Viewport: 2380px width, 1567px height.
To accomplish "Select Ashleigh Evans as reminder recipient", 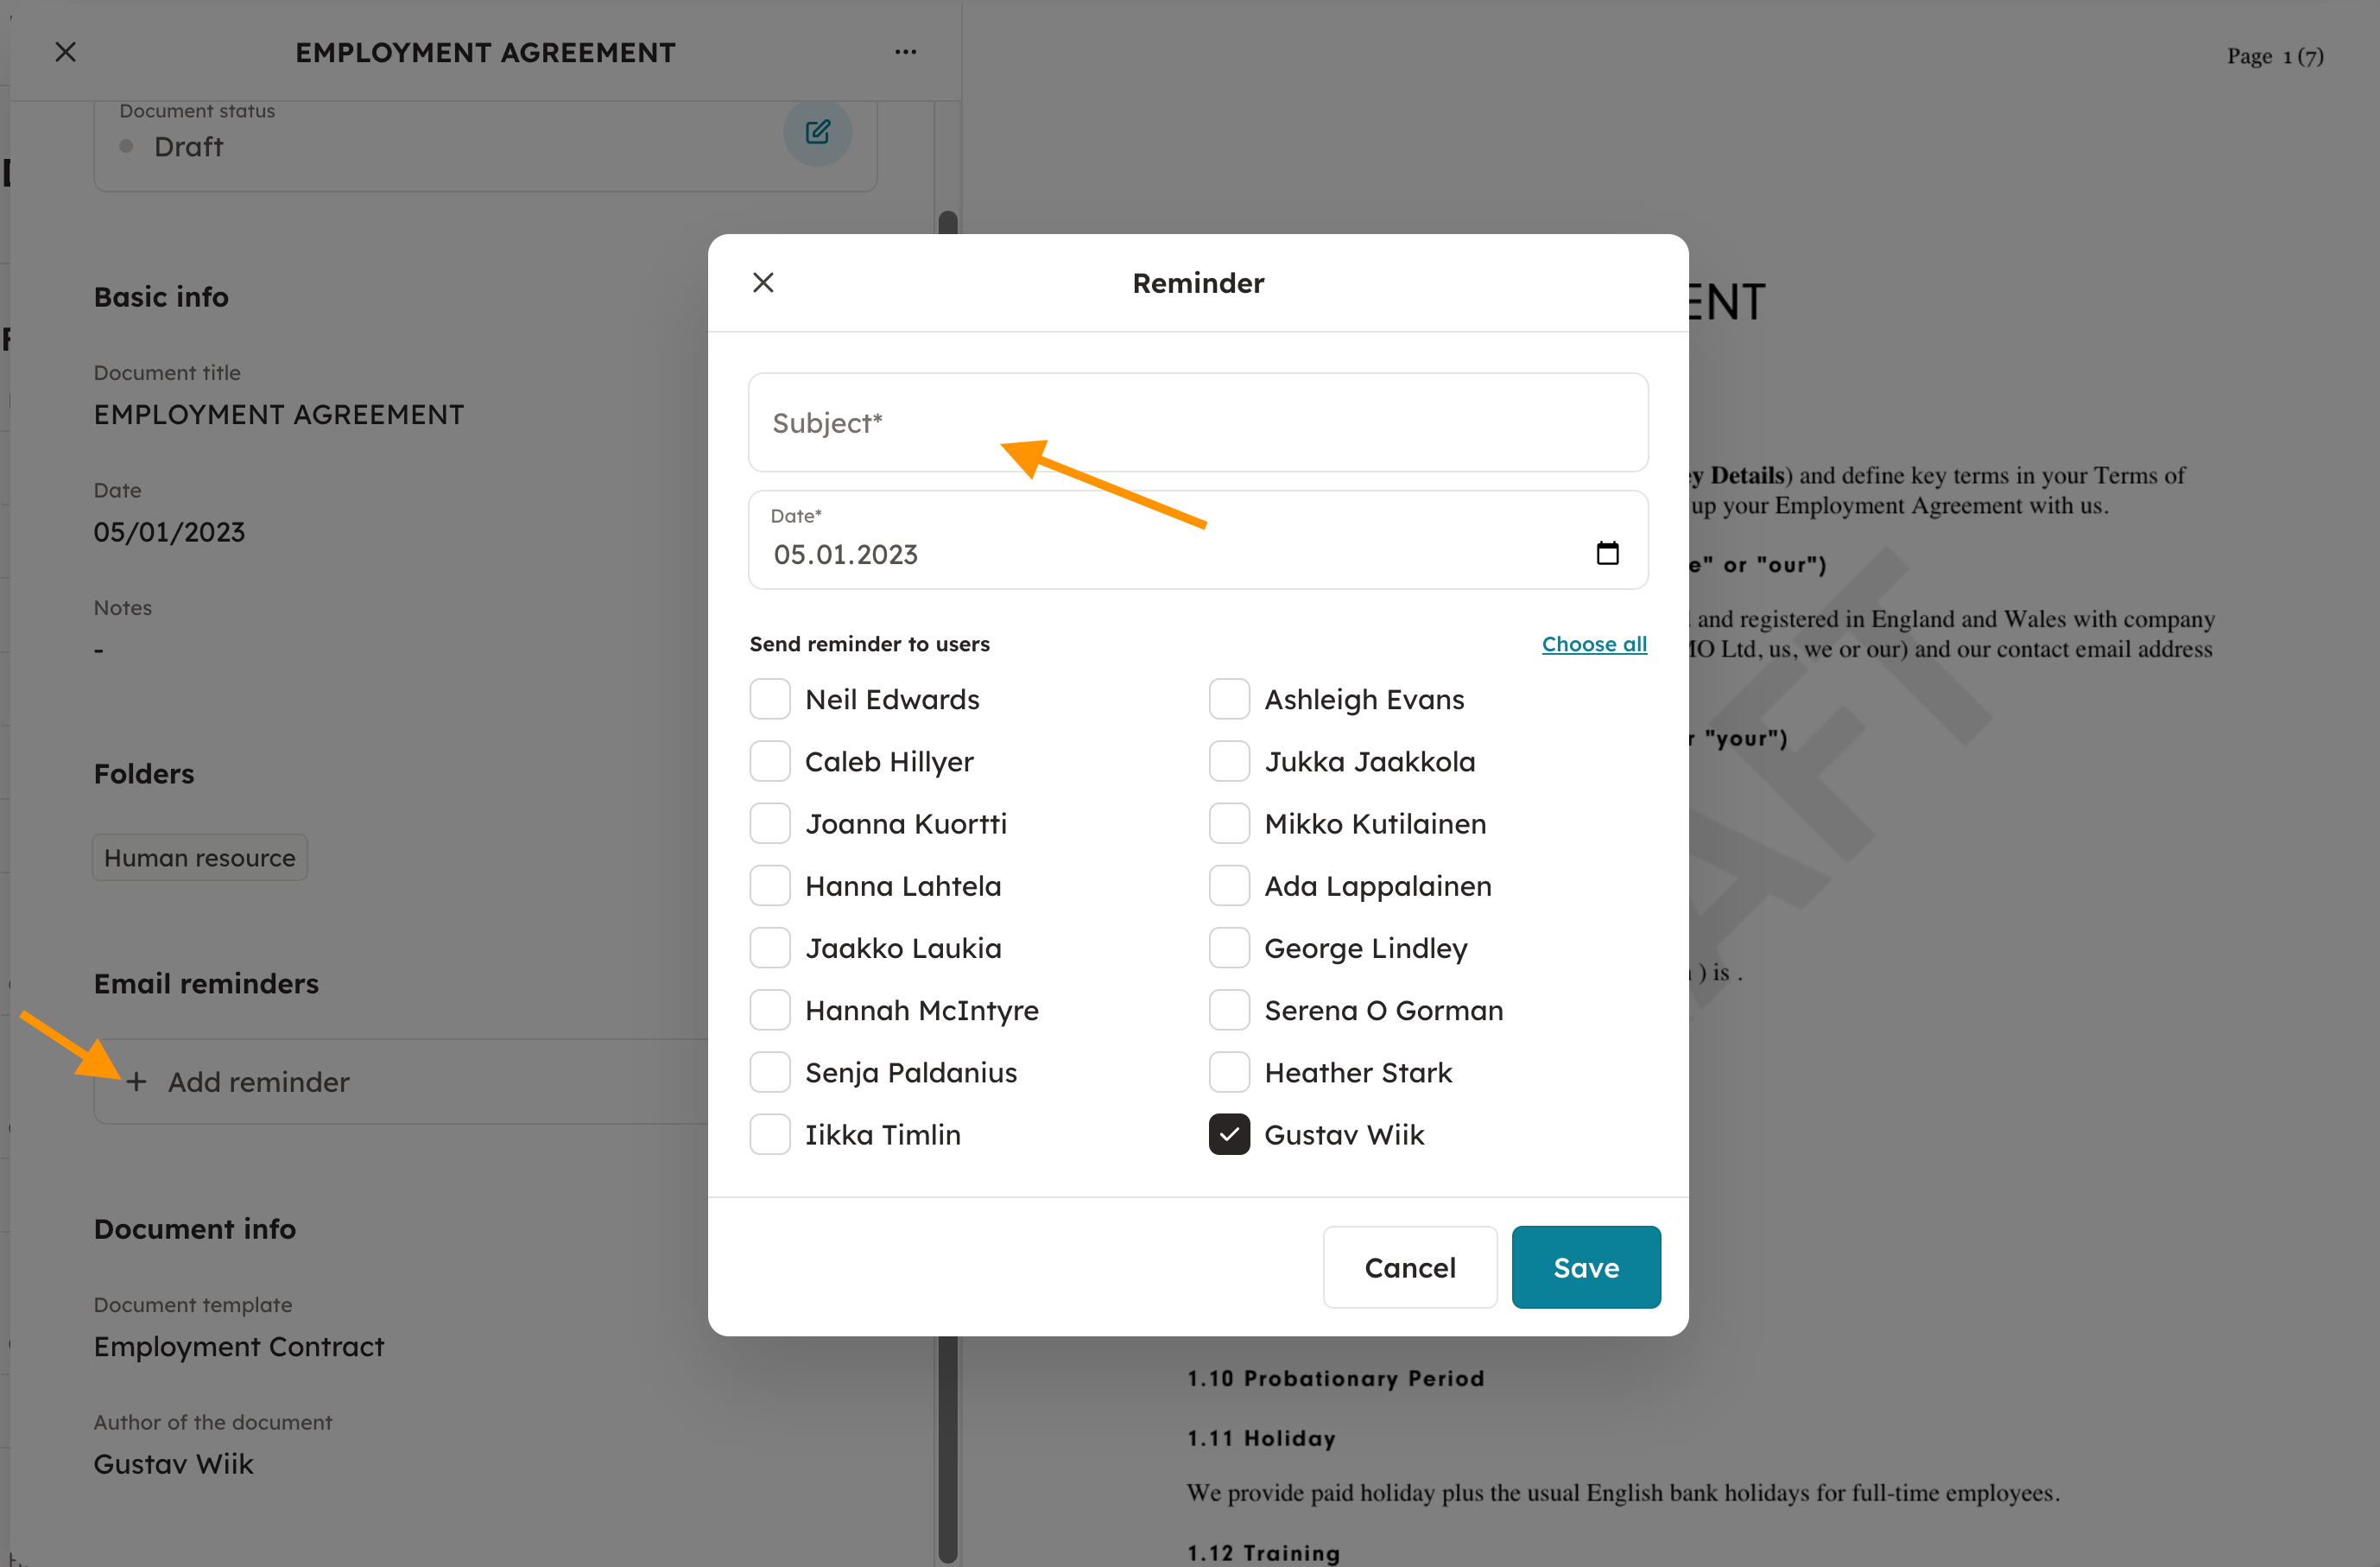I will click(1229, 699).
